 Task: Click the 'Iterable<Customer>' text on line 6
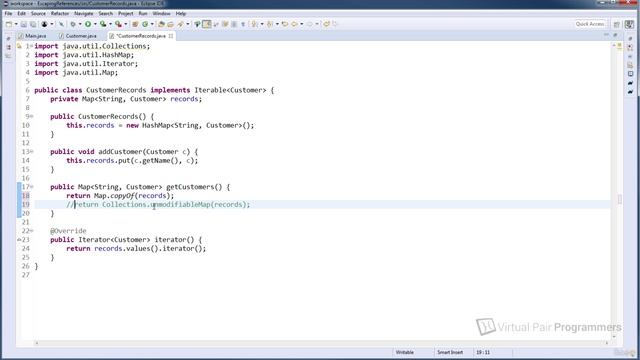coord(230,90)
